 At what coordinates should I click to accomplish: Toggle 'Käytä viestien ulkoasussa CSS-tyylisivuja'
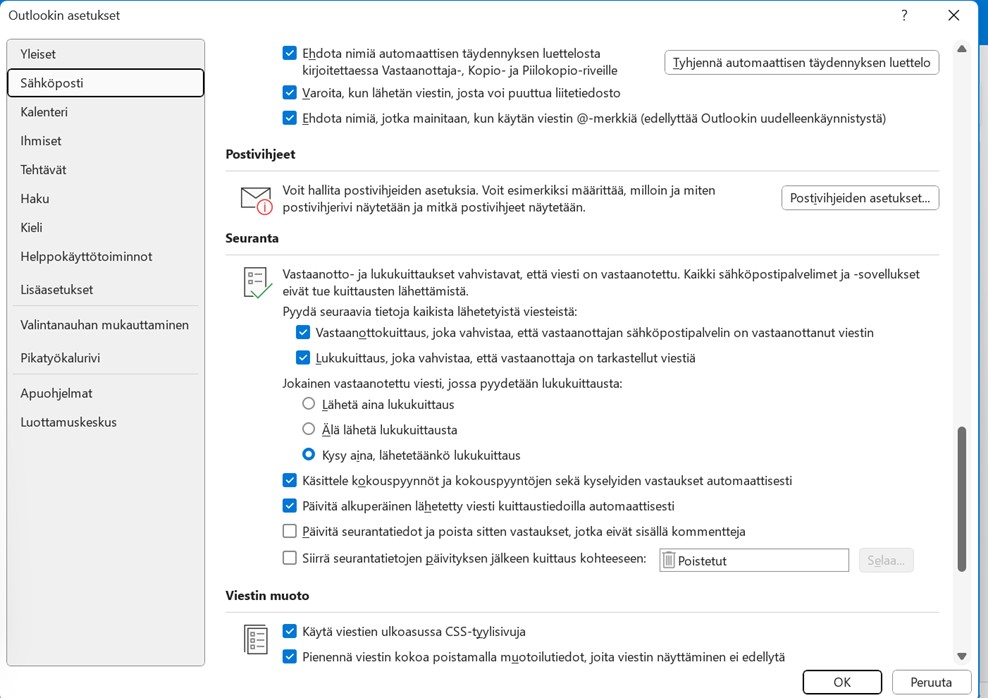tap(290, 631)
